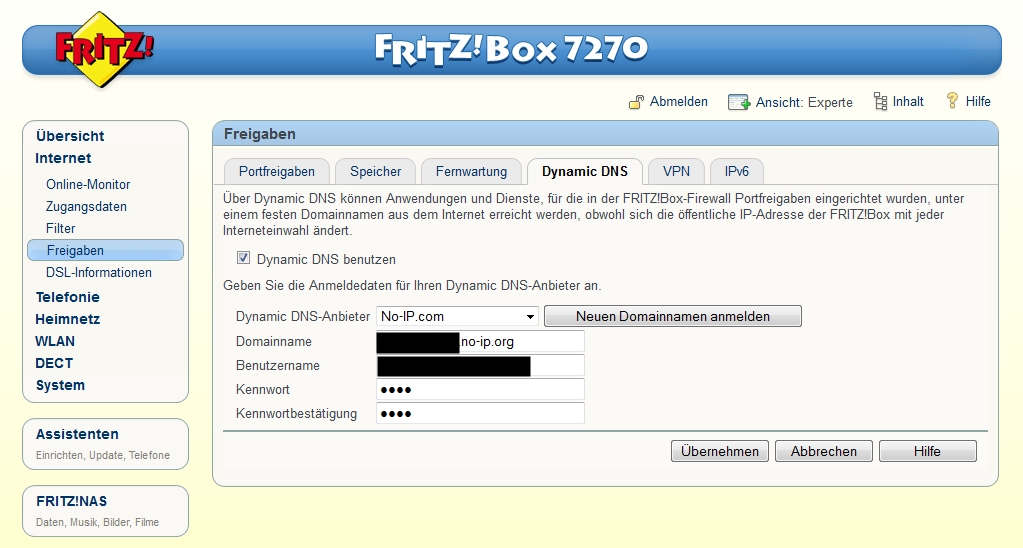Image resolution: width=1023 pixels, height=548 pixels.
Task: Switch to the Speicher tab
Action: click(x=375, y=172)
